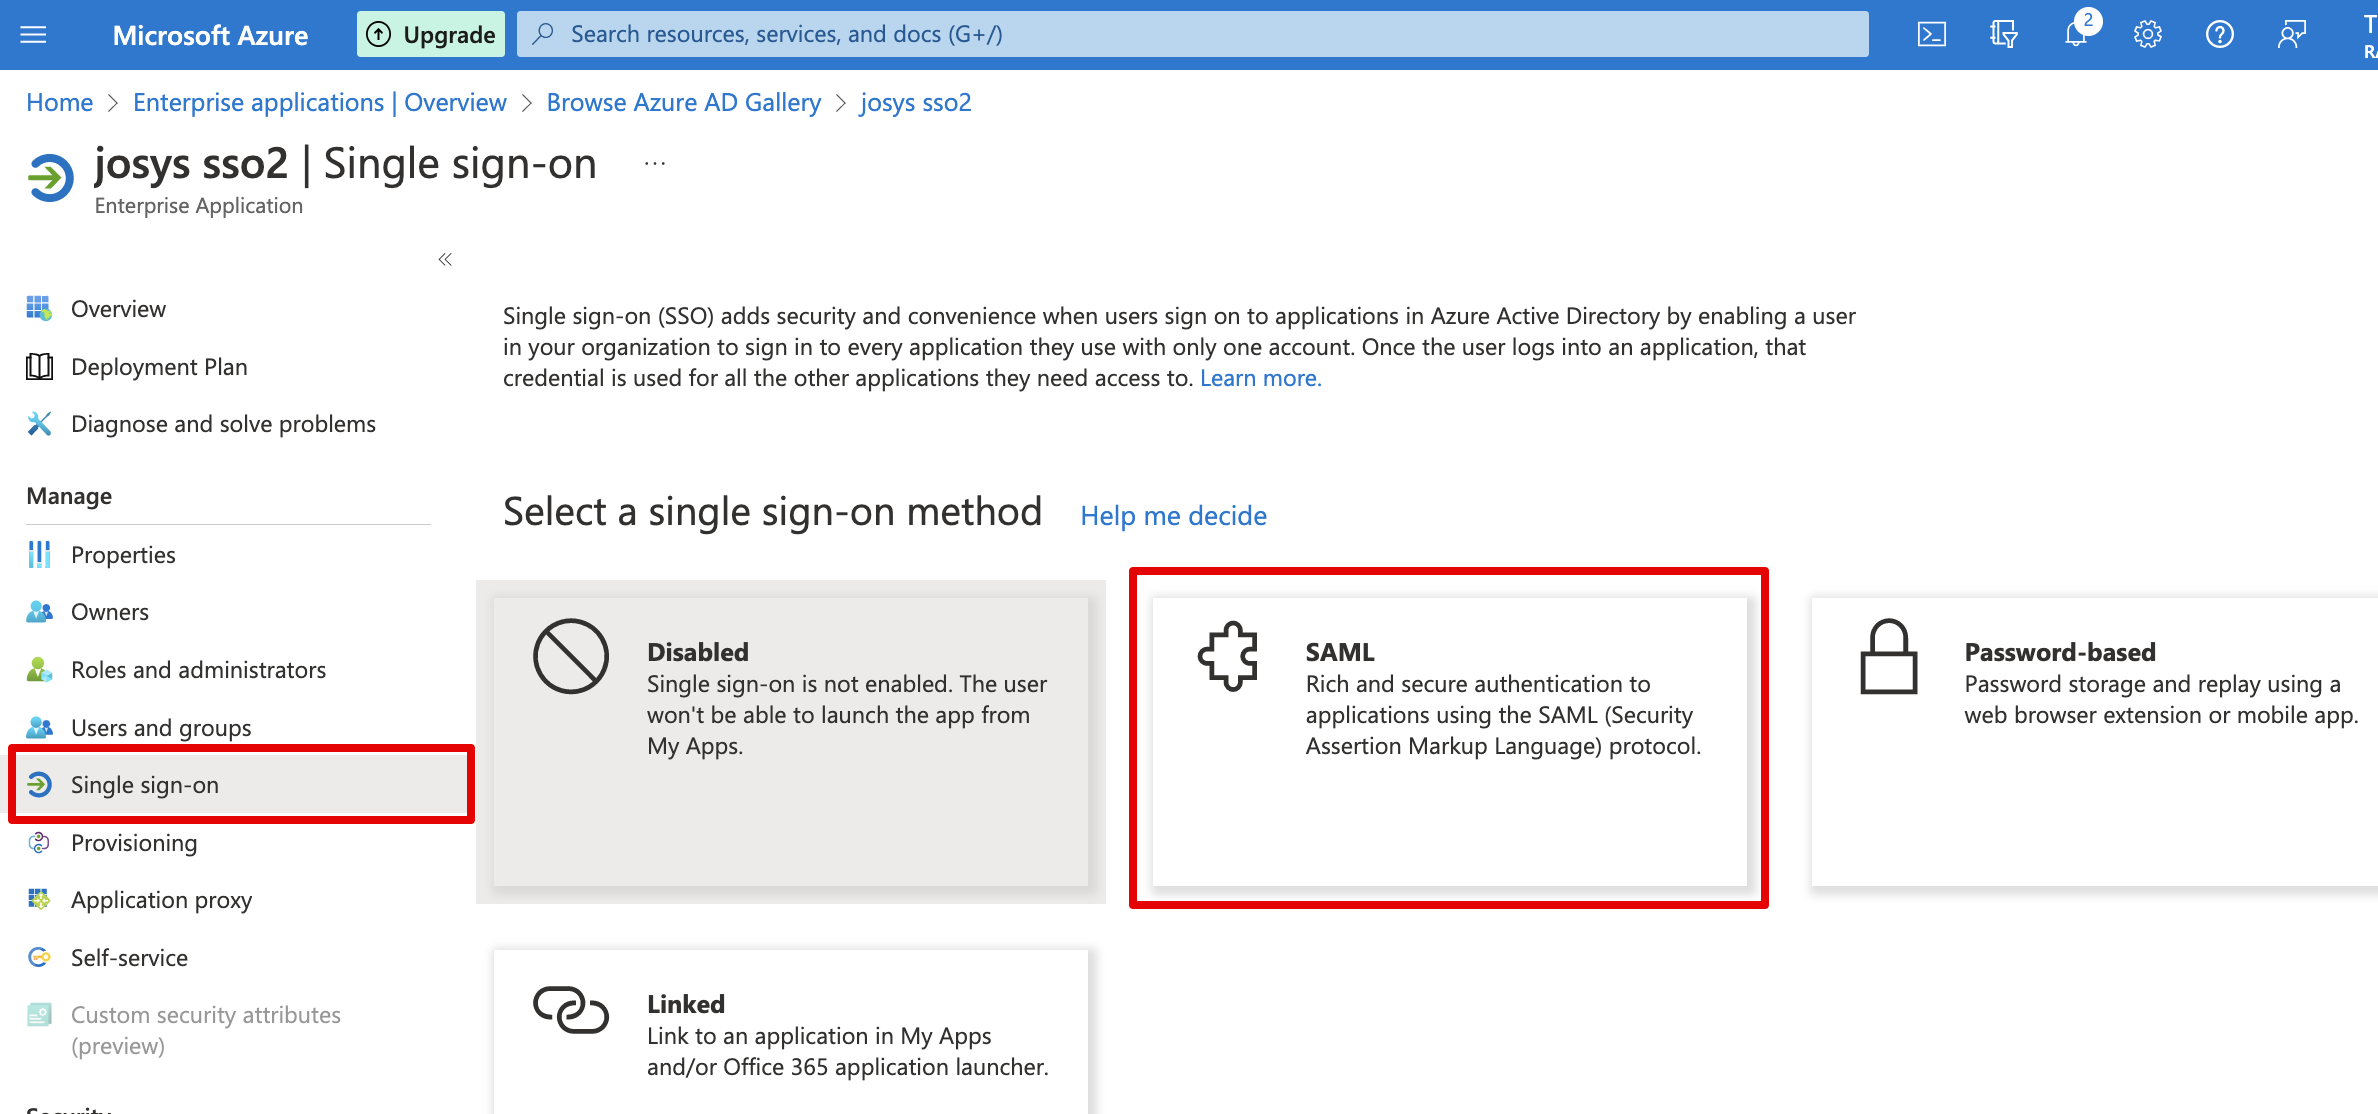
Task: Select the SAML puzzle piece card
Action: (1448, 740)
